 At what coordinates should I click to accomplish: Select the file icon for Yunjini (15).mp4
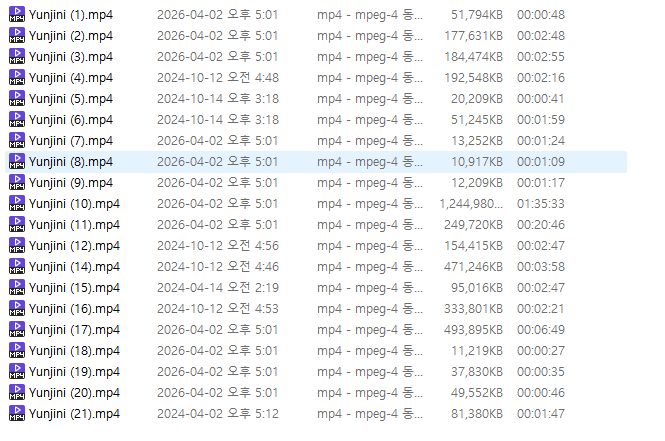click(x=17, y=287)
